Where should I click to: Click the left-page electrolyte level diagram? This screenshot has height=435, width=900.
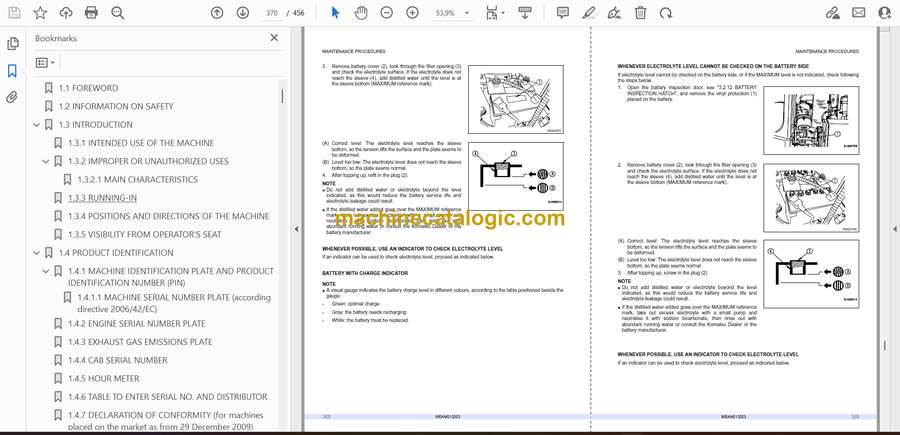coord(515,177)
